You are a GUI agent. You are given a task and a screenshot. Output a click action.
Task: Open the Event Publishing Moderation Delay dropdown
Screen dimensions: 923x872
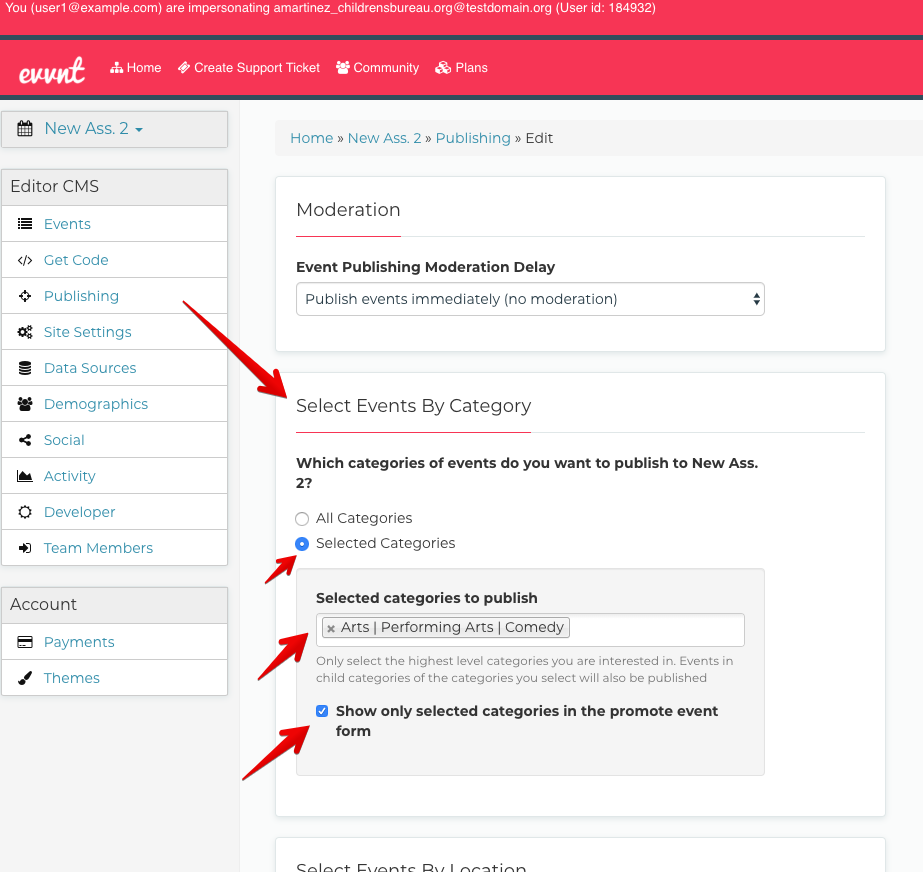[530, 299]
